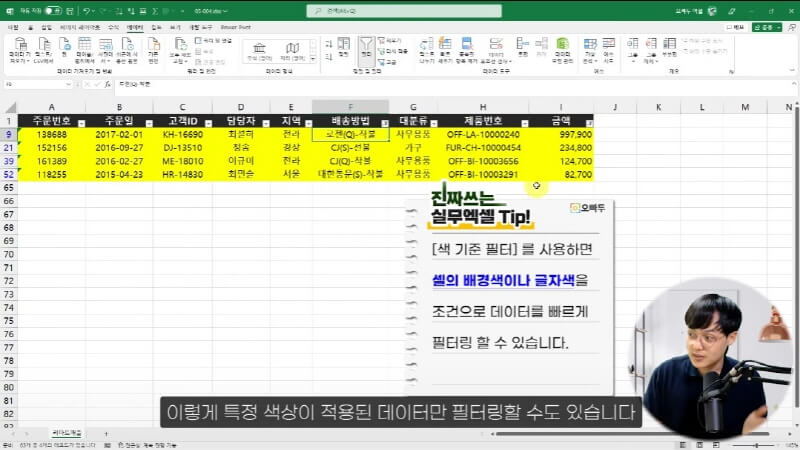Toggle AutoSave switch in title bar
The height and width of the screenshot is (450, 800).
(x=53, y=11)
